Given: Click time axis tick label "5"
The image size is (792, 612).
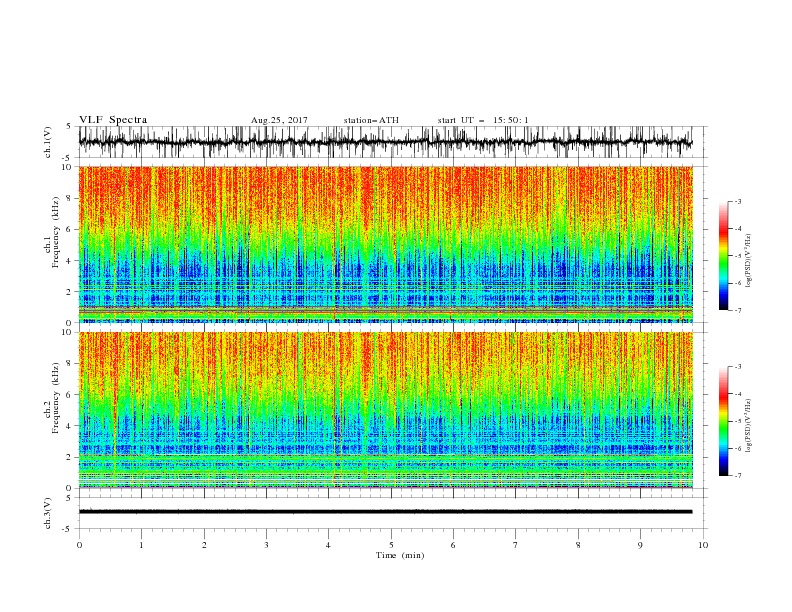Looking at the screenshot, I should point(391,545).
